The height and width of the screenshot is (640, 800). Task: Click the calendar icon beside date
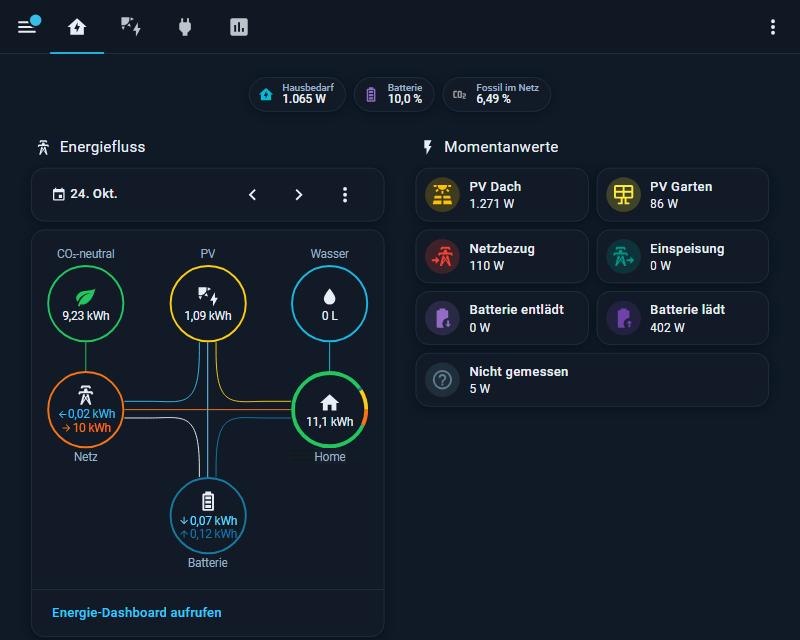pyautogui.click(x=59, y=194)
